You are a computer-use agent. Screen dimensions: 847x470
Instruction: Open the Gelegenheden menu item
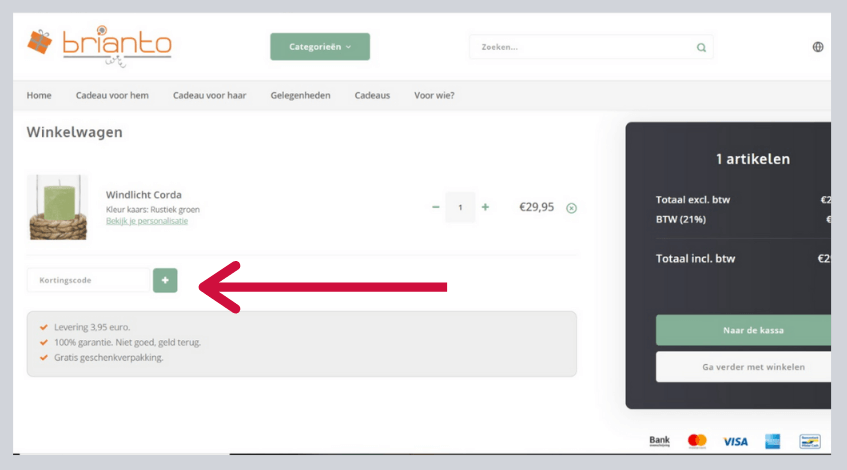click(301, 96)
